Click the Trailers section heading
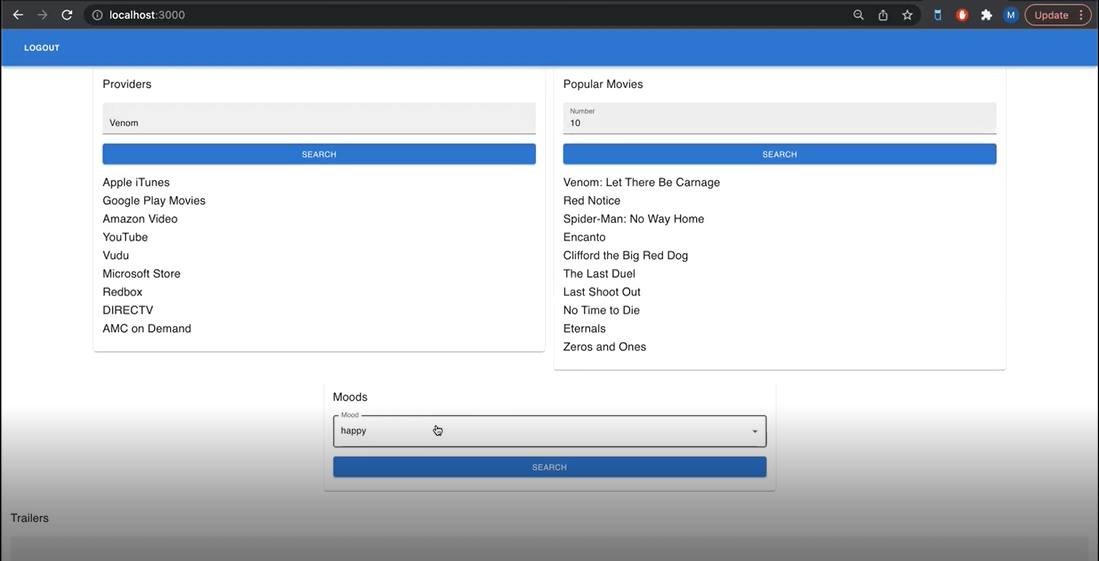Viewport: 1099px width, 561px height. pyautogui.click(x=29, y=518)
